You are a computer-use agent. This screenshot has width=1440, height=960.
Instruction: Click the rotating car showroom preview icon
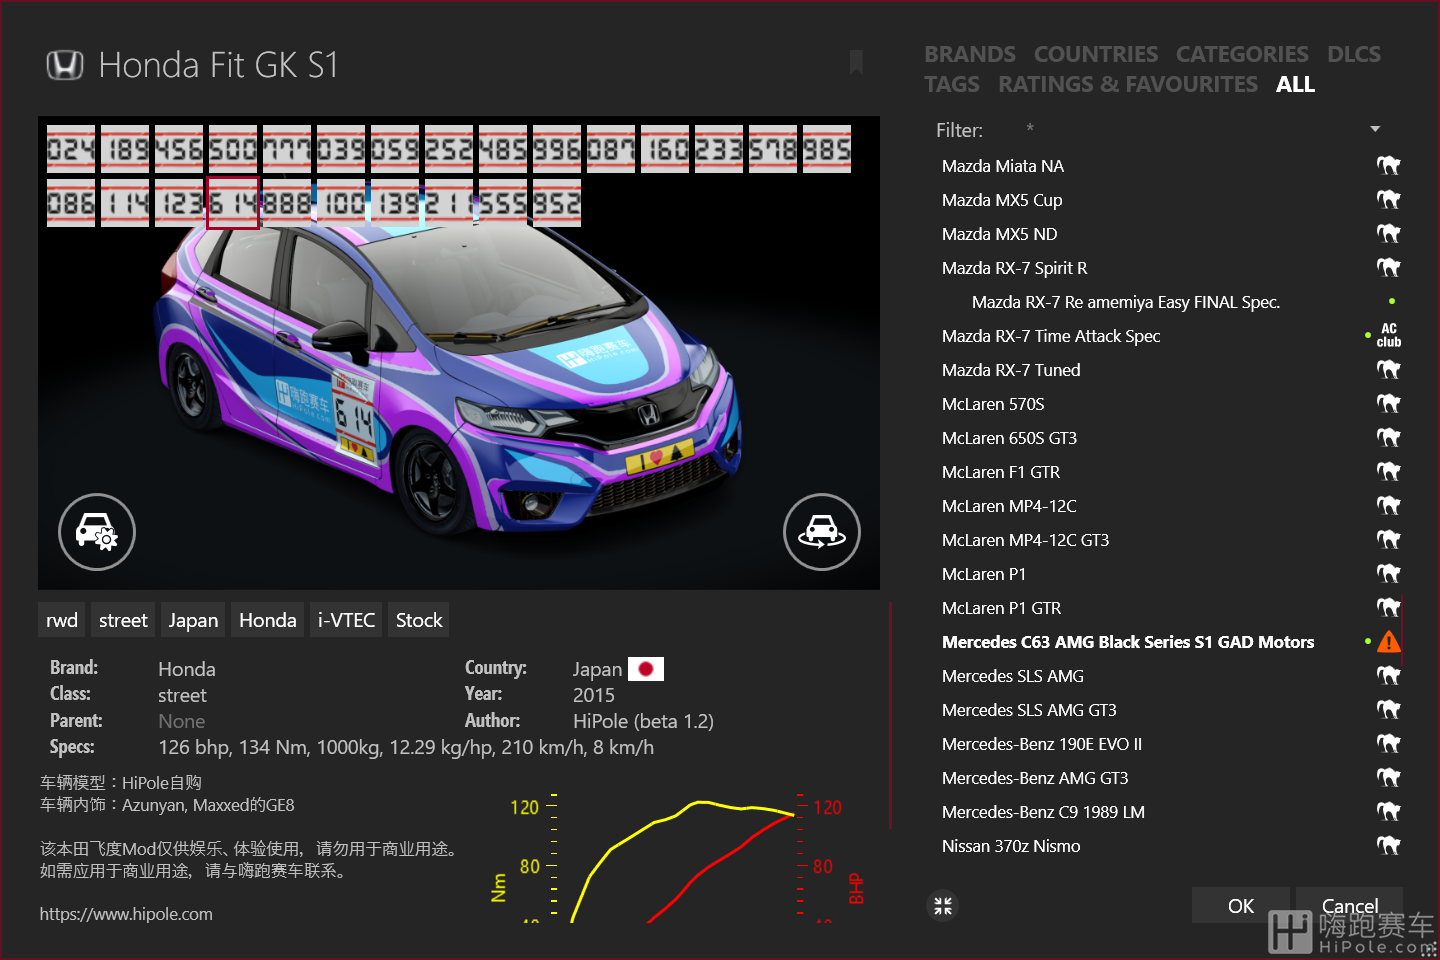[x=822, y=532]
